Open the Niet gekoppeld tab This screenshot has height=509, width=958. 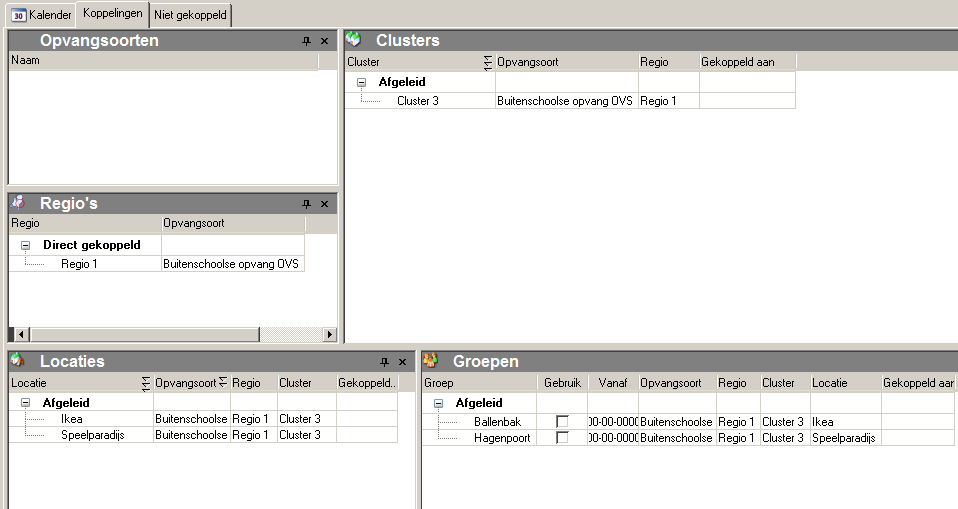191,15
